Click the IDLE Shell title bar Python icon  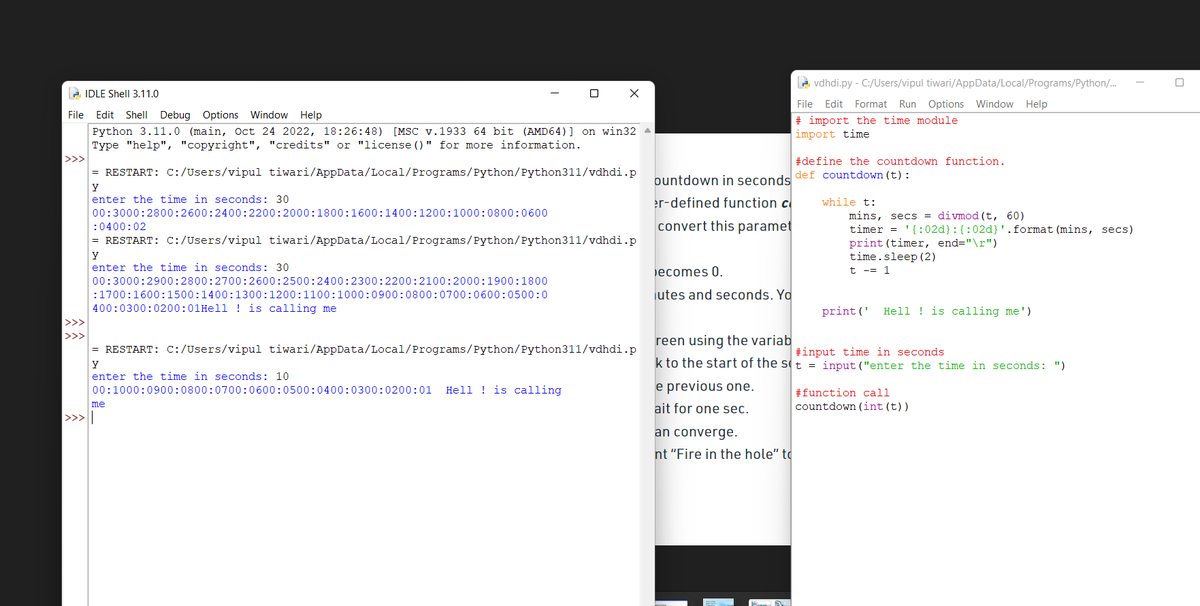[x=74, y=93]
